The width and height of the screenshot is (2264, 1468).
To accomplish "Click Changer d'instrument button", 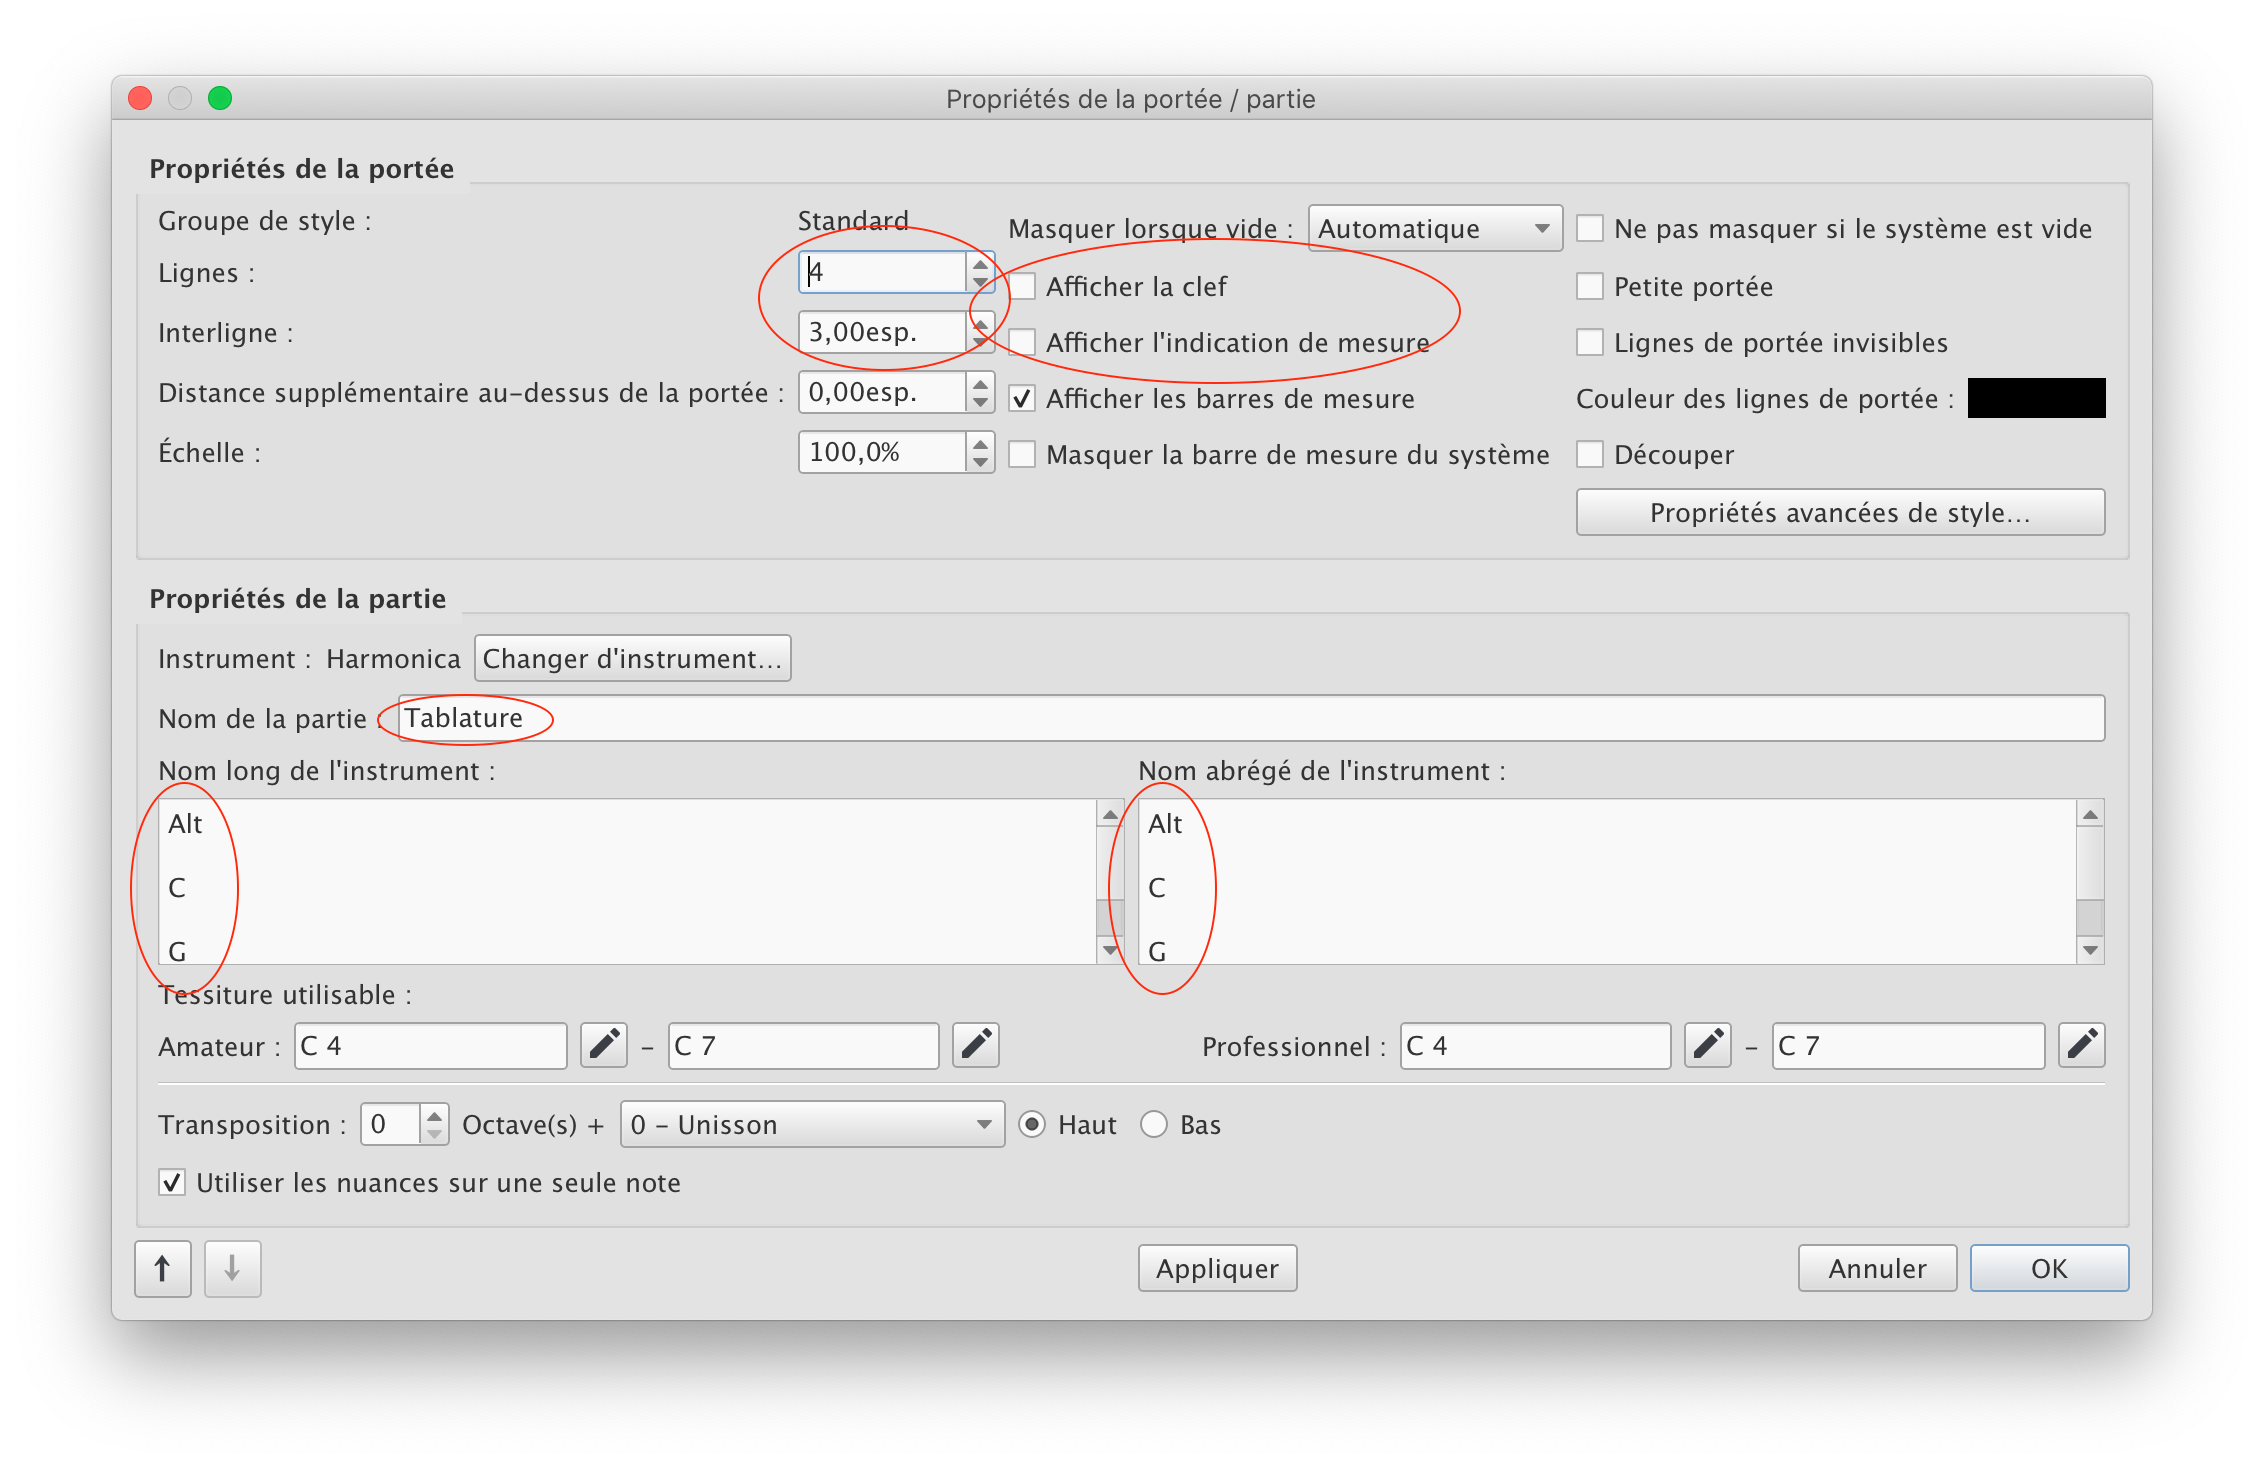I will [x=632, y=659].
